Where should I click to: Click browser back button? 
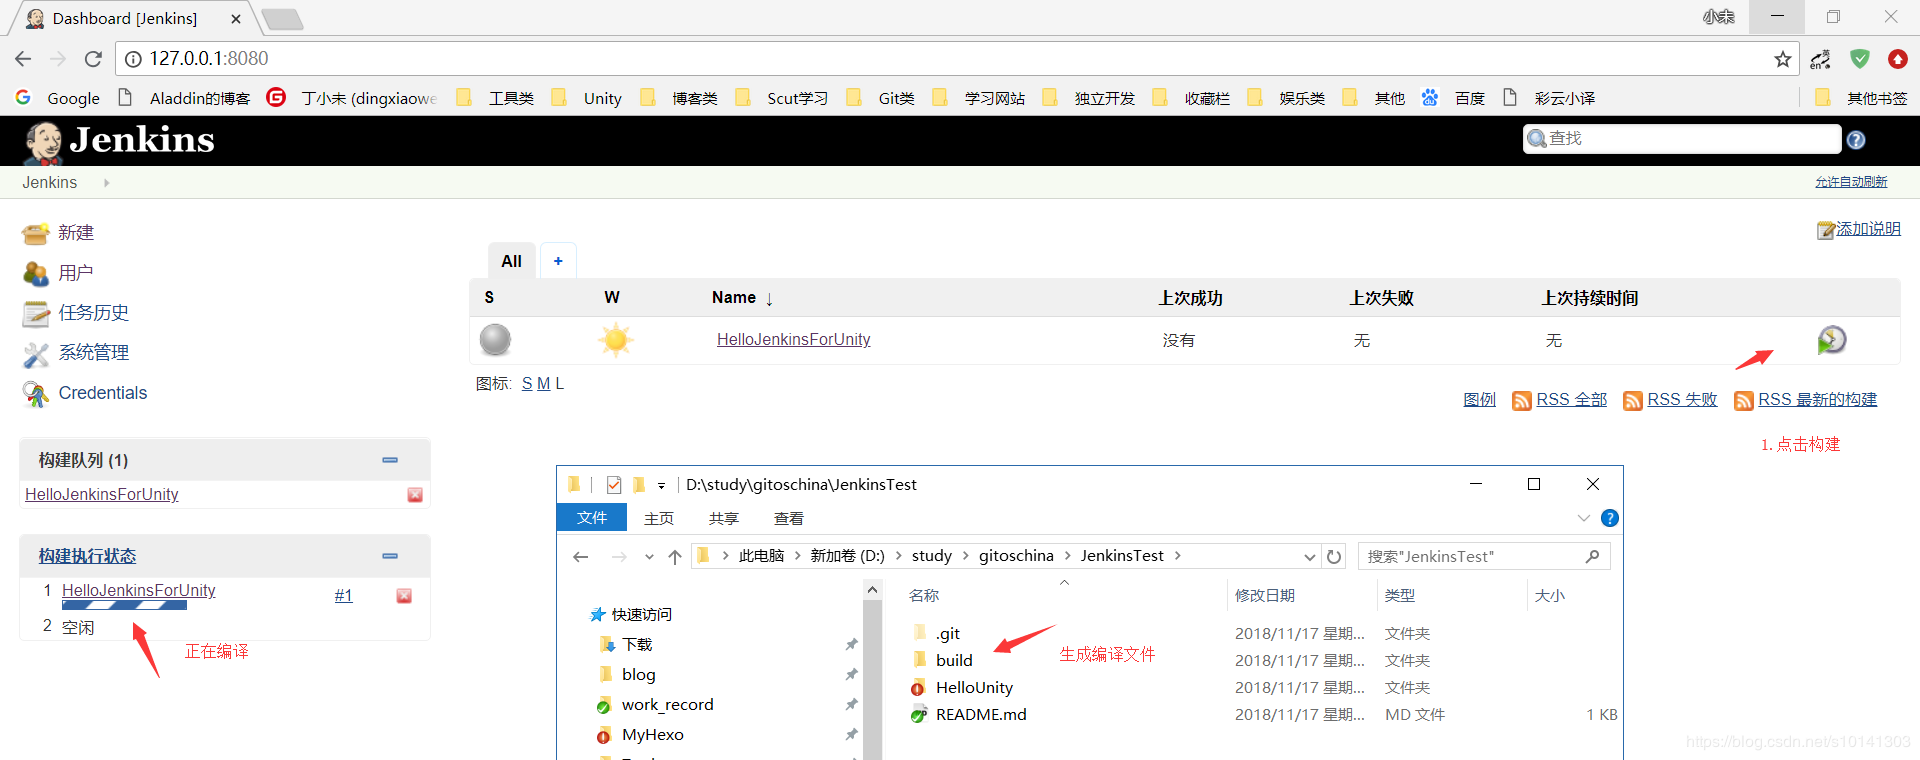point(23,59)
